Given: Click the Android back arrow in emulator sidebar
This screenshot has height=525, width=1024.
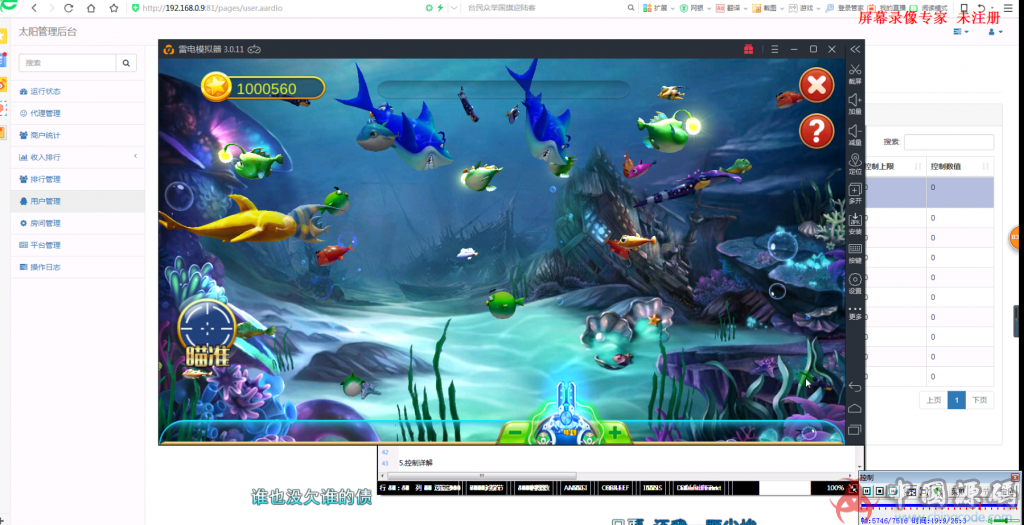Looking at the screenshot, I should [x=855, y=387].
